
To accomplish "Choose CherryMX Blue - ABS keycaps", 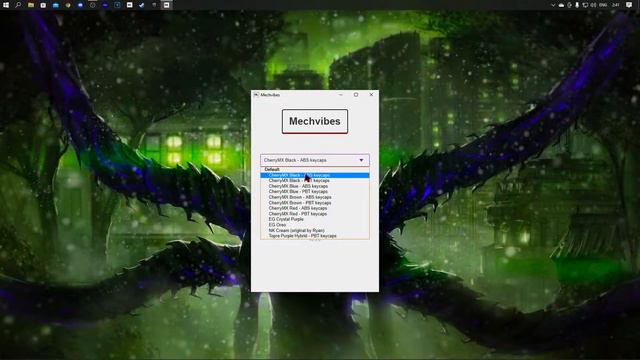I will [x=315, y=186].
